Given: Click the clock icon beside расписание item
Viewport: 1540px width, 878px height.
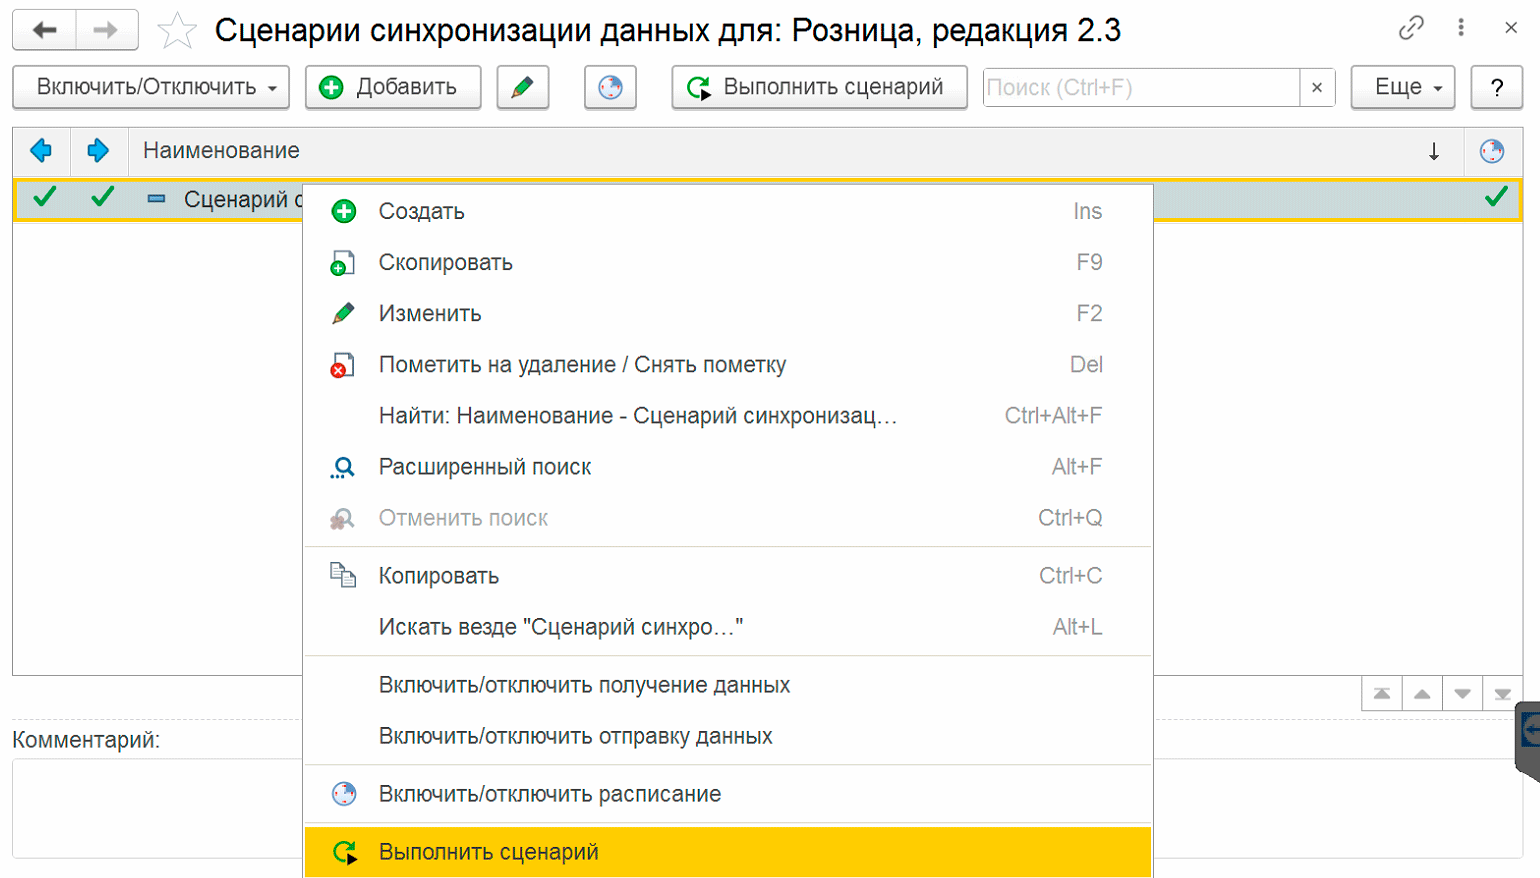Looking at the screenshot, I should click(344, 794).
